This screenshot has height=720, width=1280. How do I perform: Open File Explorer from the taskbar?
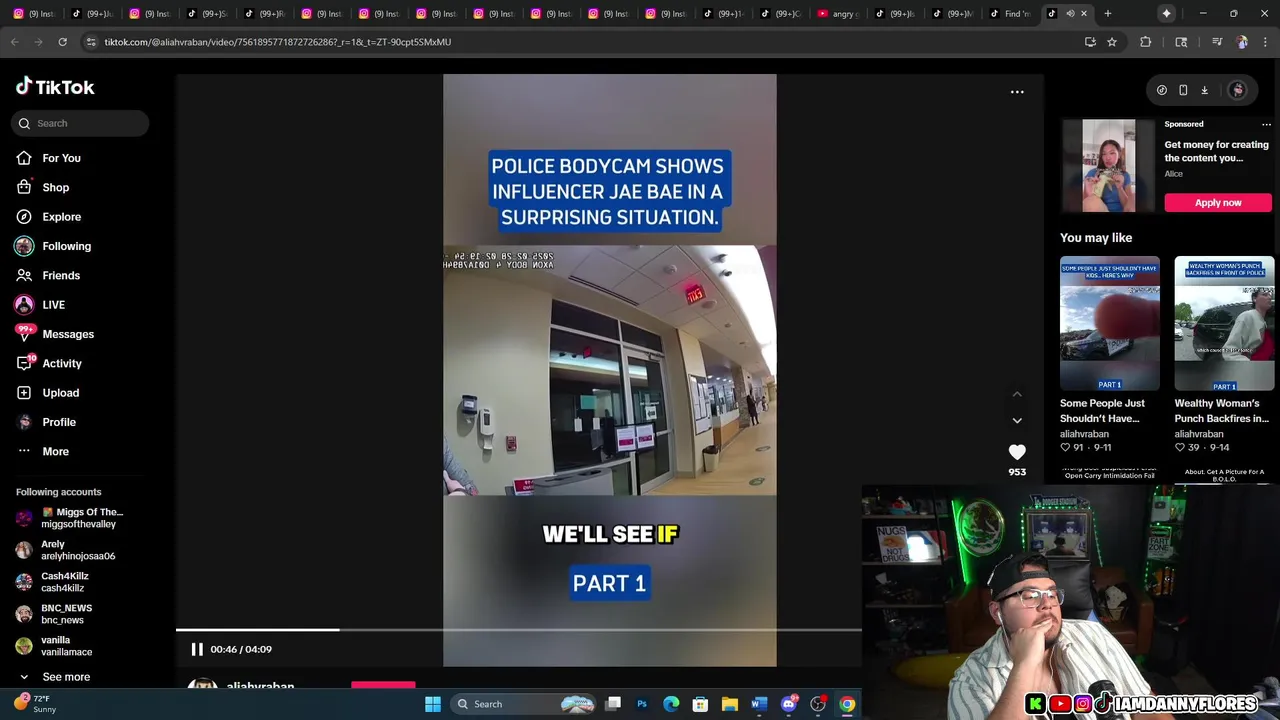click(729, 704)
